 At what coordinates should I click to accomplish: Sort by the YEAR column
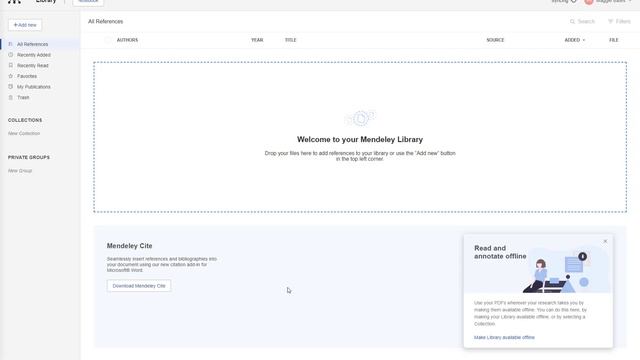257,40
